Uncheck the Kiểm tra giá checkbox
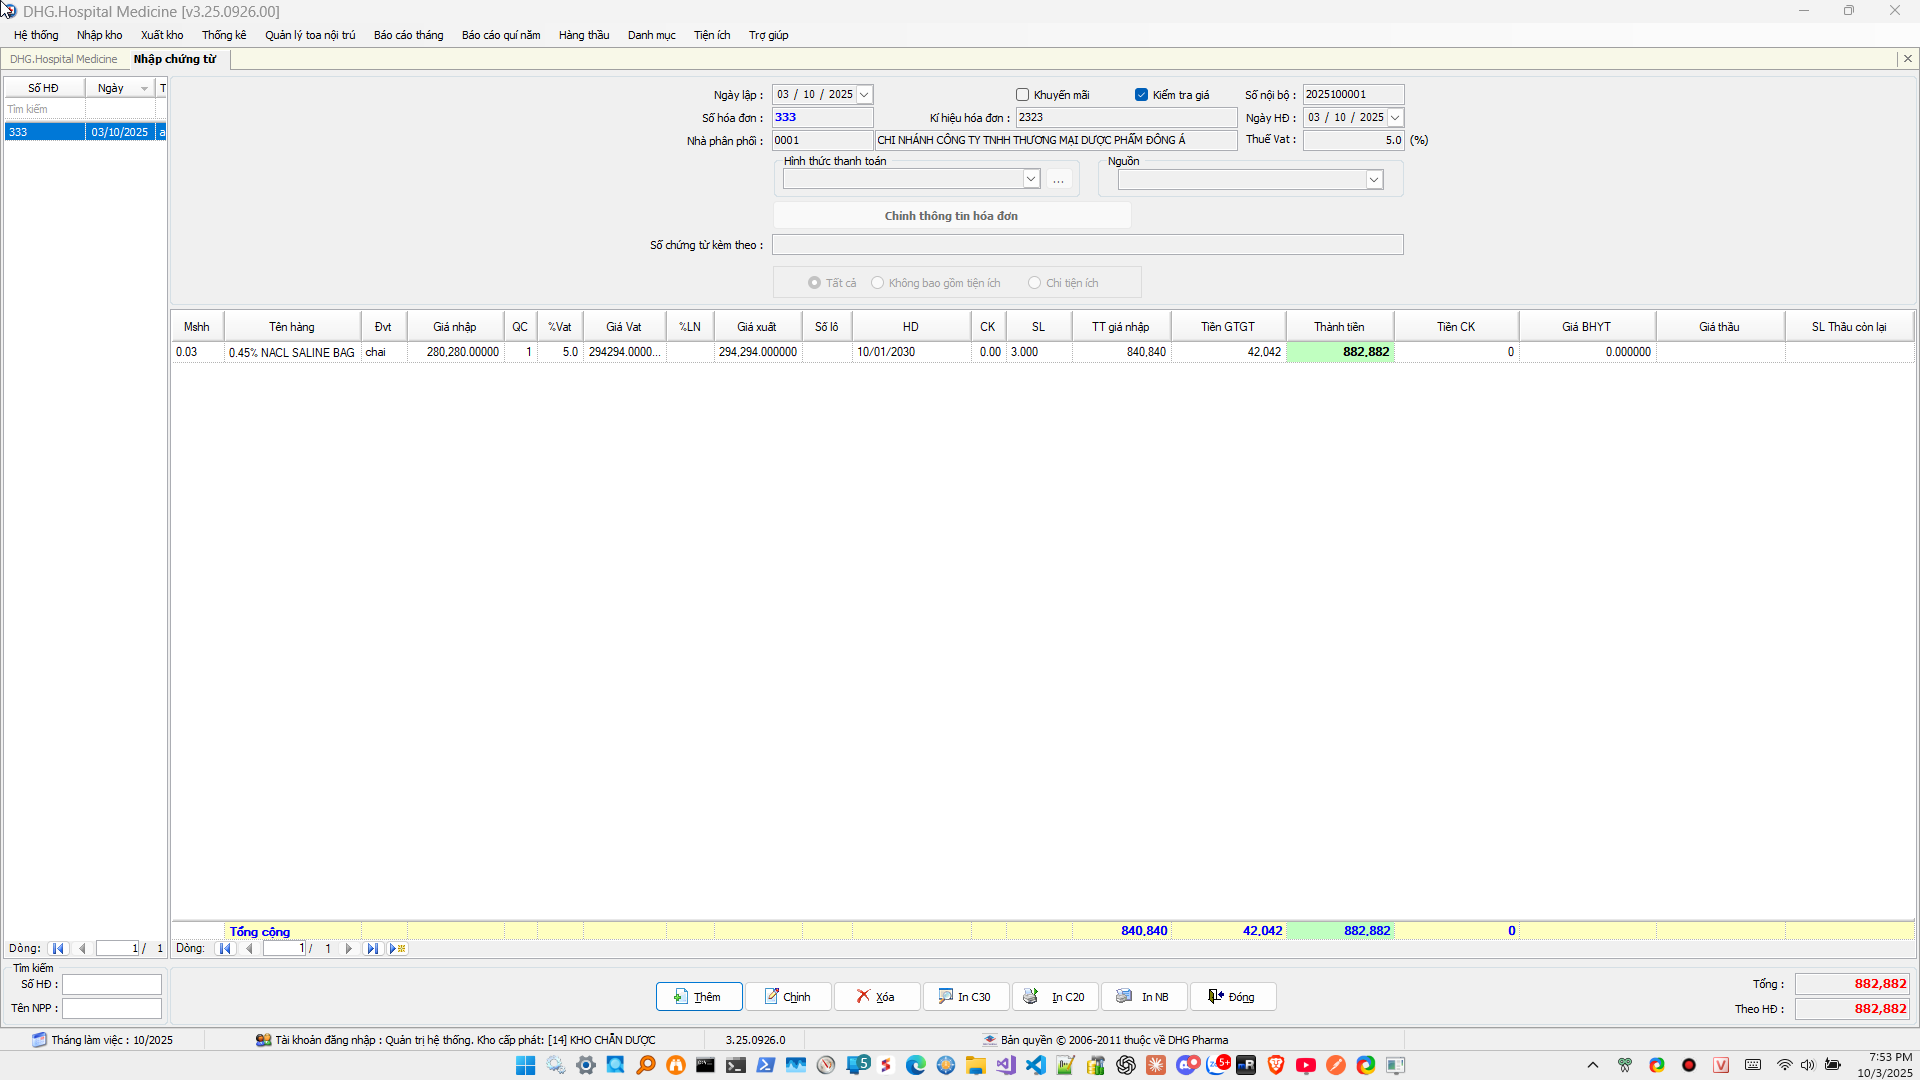Image resolution: width=1920 pixels, height=1080 pixels. pos(1141,95)
